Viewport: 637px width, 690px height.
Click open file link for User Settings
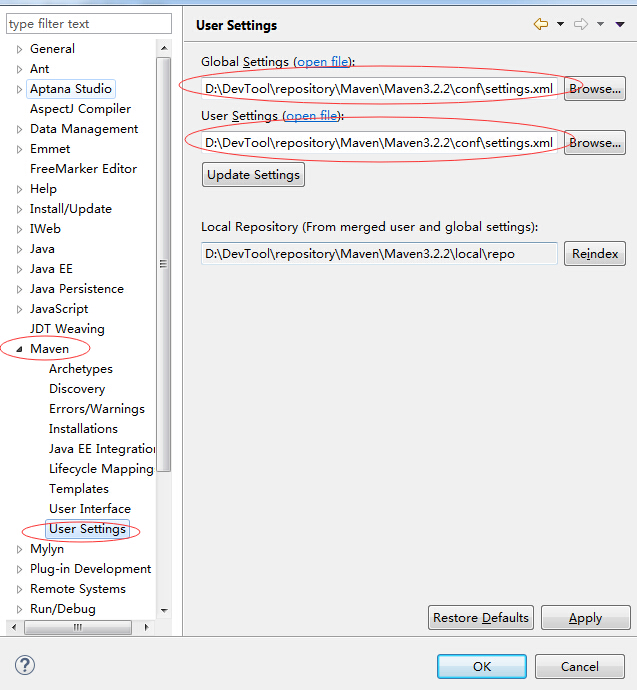pyautogui.click(x=311, y=116)
